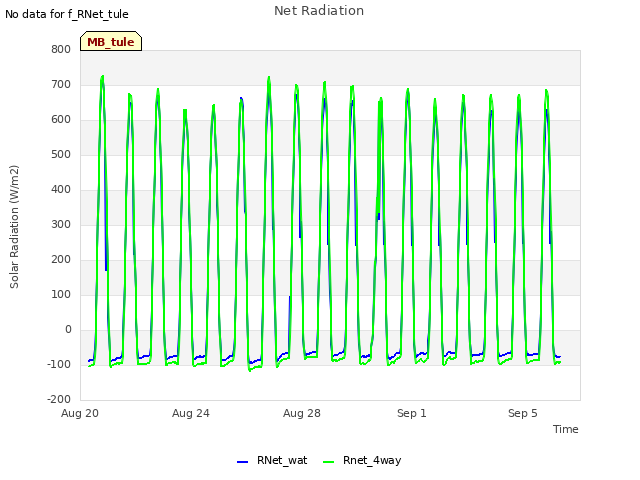Click the Sep 1 x-axis tick label
Screen dimensions: 640x480
point(412,413)
